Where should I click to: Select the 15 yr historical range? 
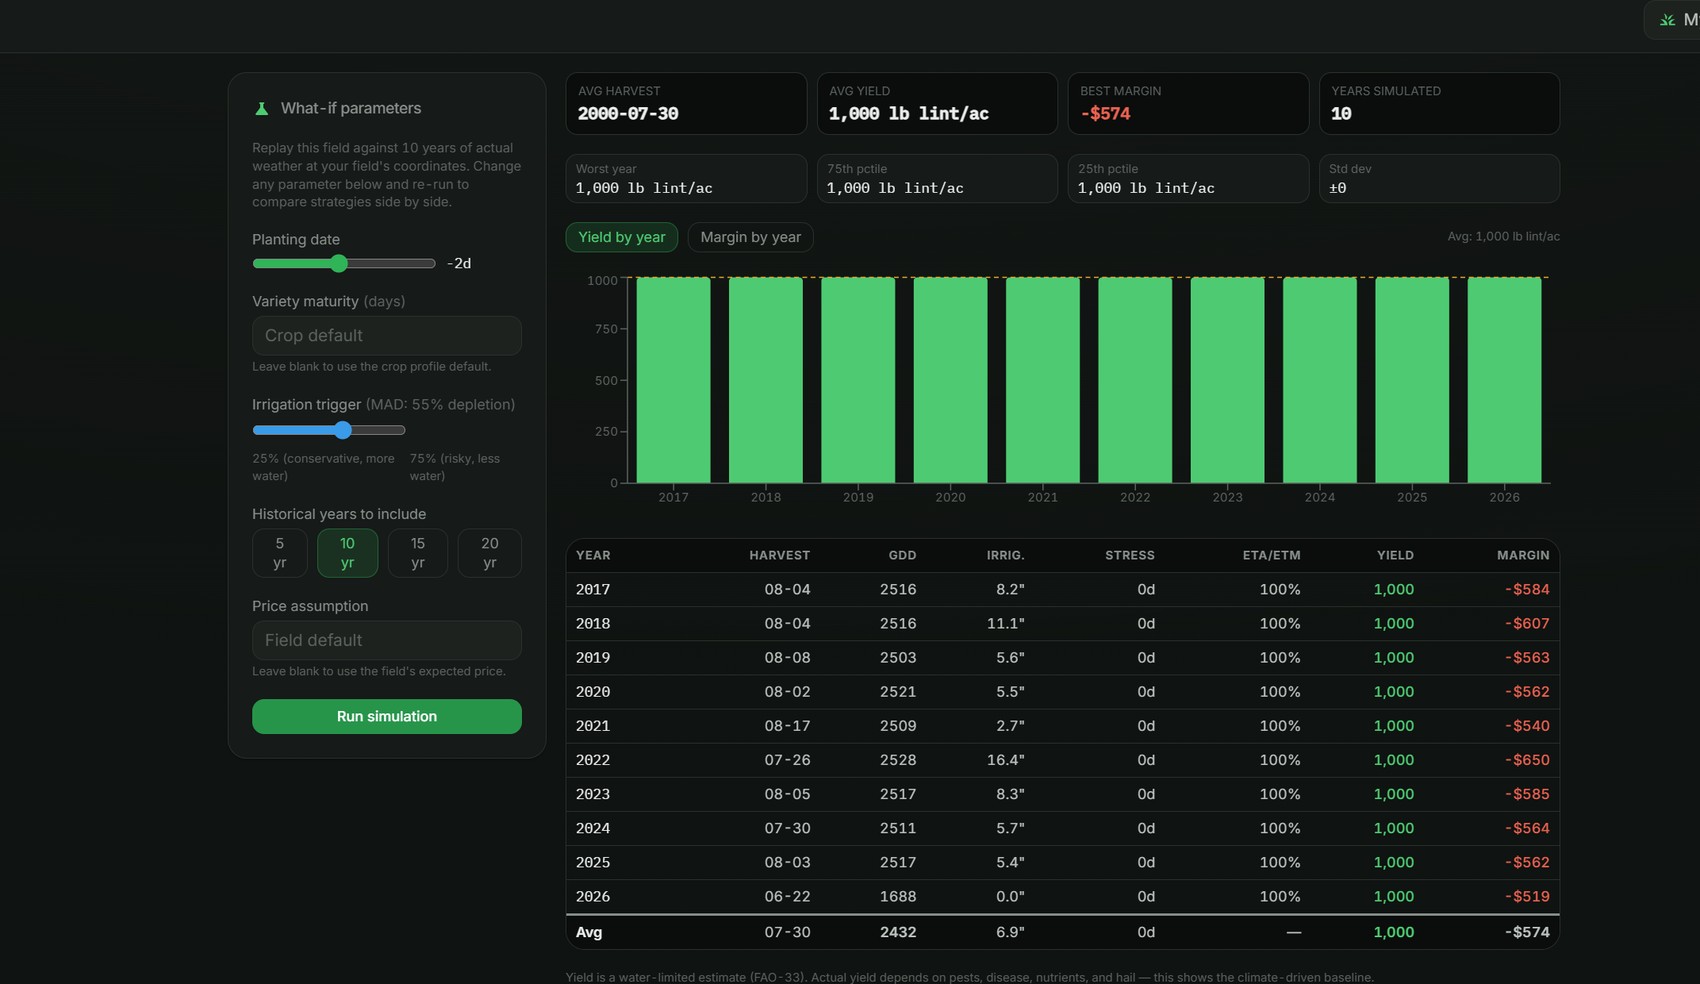point(418,553)
